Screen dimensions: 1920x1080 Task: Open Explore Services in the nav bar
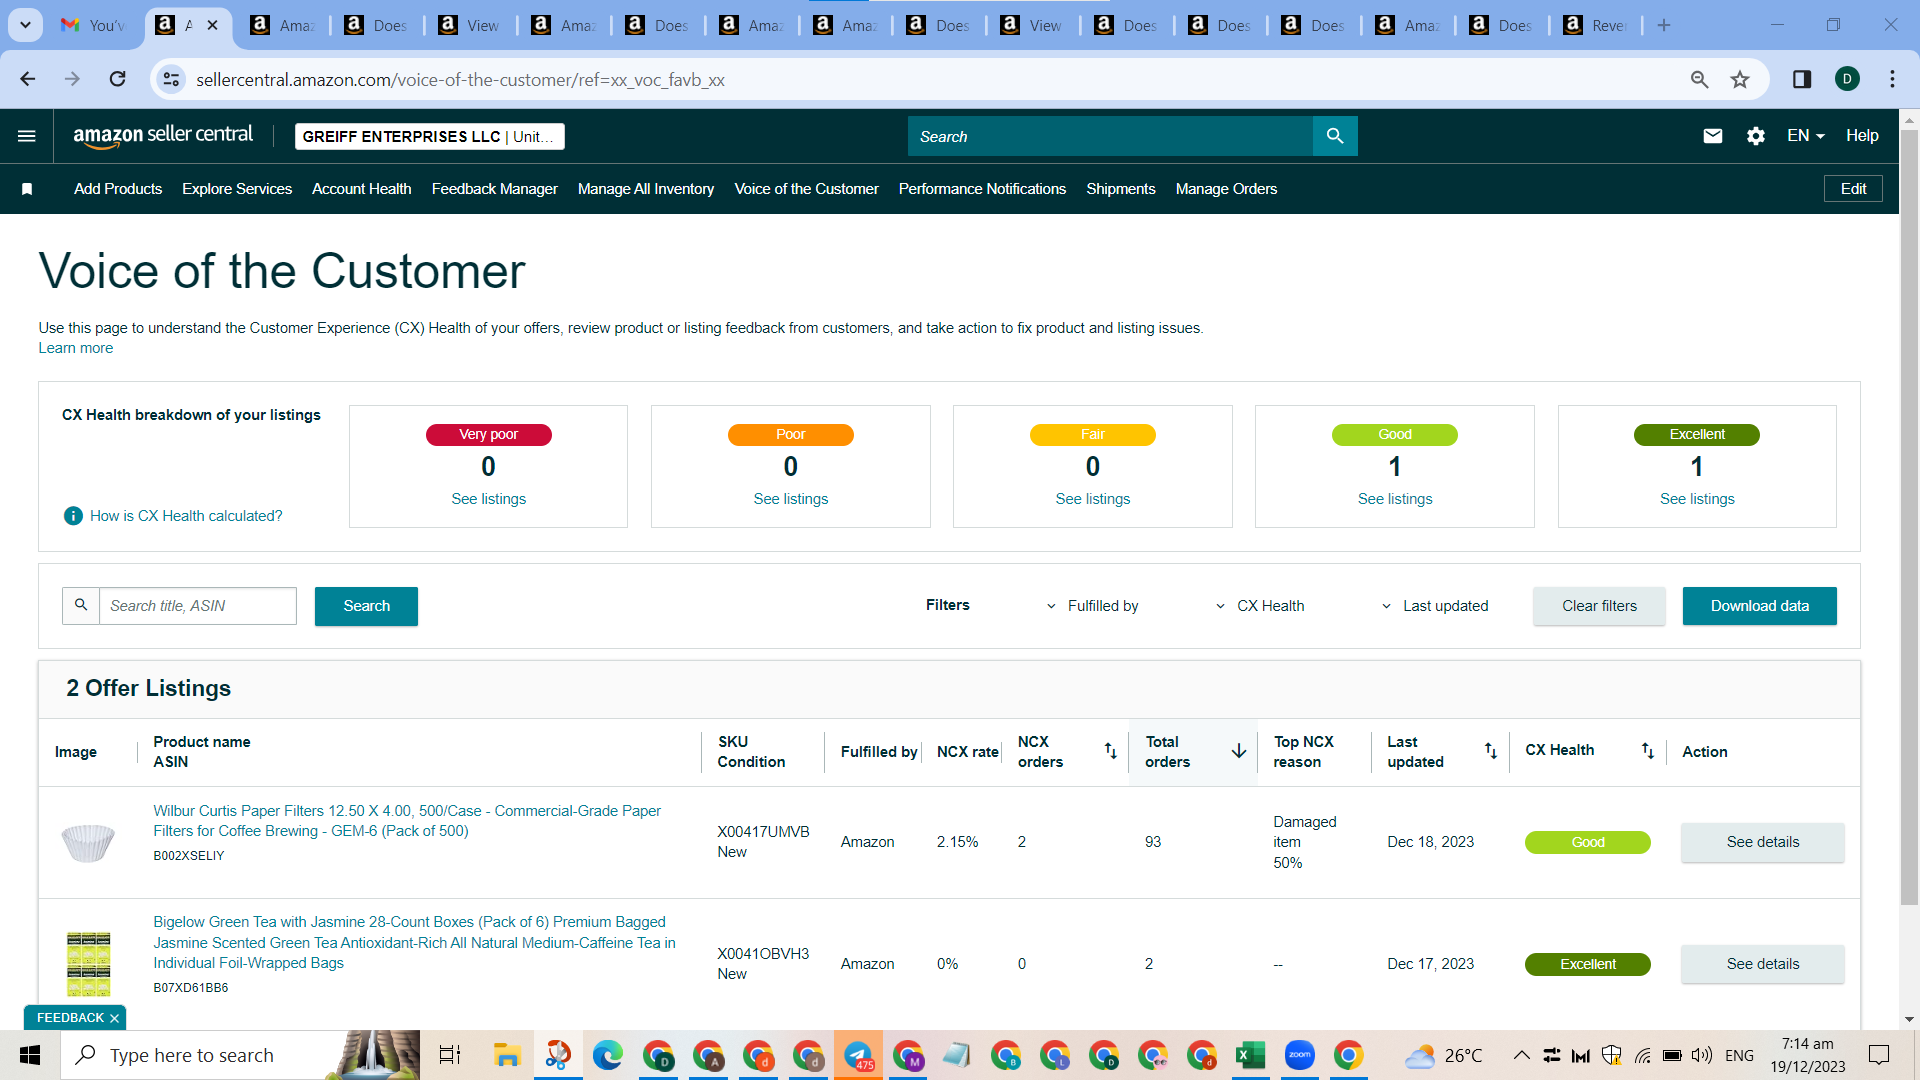pos(237,189)
